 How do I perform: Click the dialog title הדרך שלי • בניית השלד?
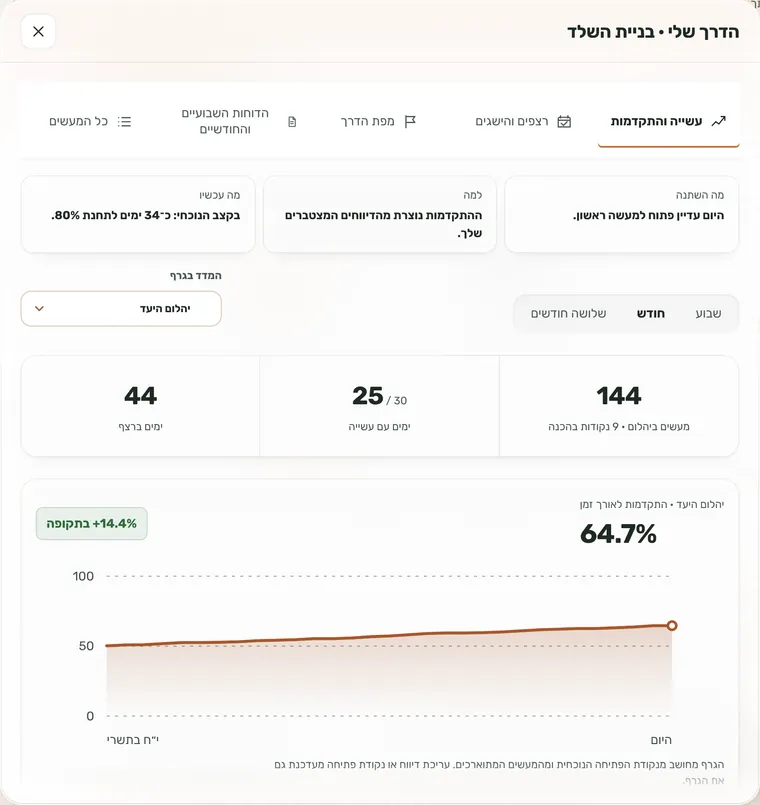click(653, 32)
